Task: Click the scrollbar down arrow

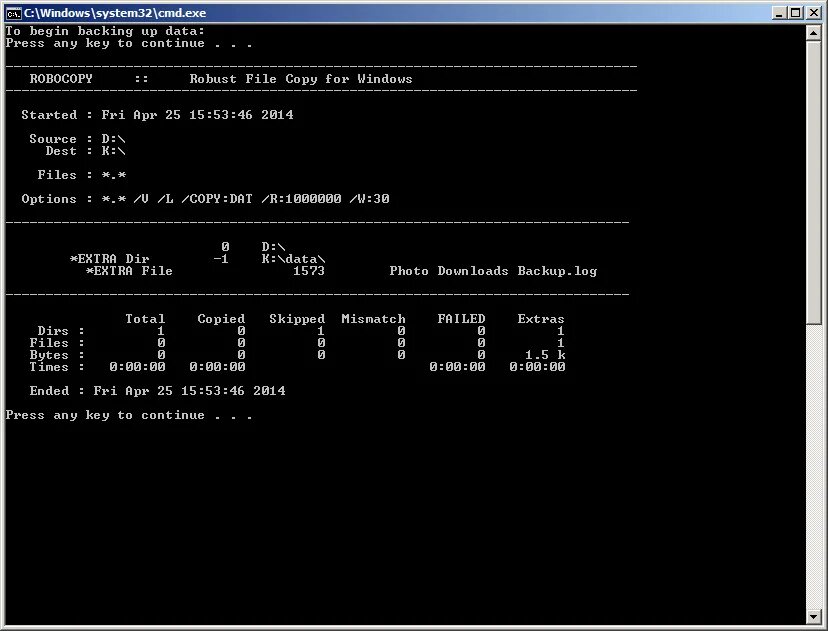Action: (813, 616)
